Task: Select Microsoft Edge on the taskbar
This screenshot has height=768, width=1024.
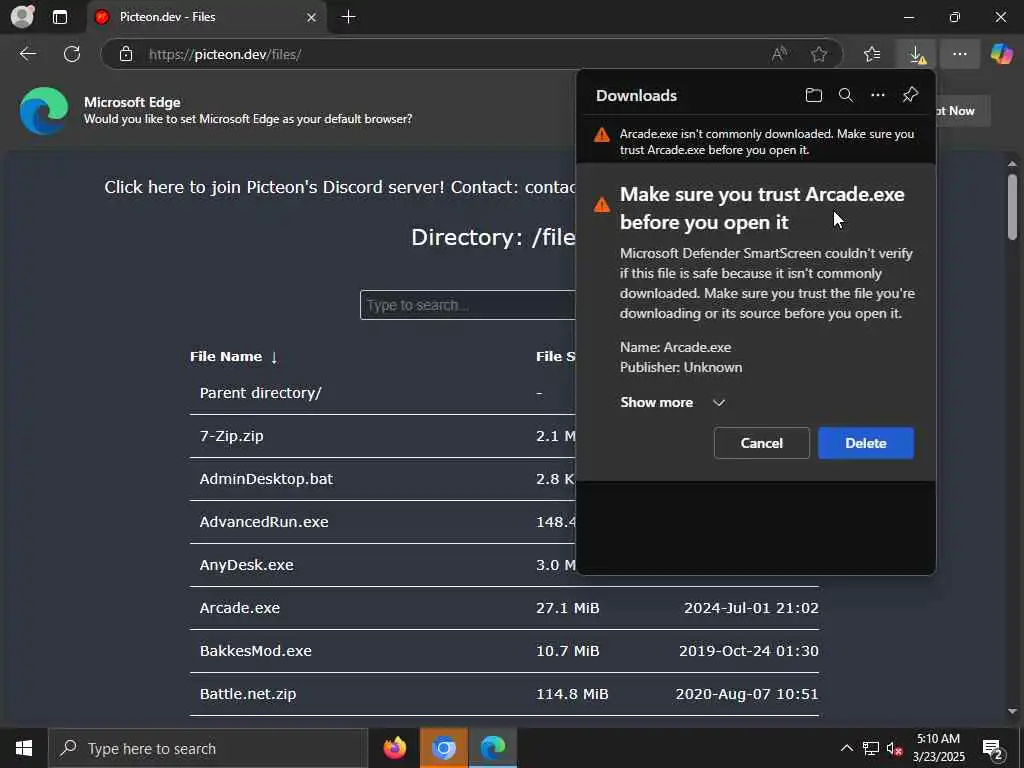Action: tap(493, 748)
